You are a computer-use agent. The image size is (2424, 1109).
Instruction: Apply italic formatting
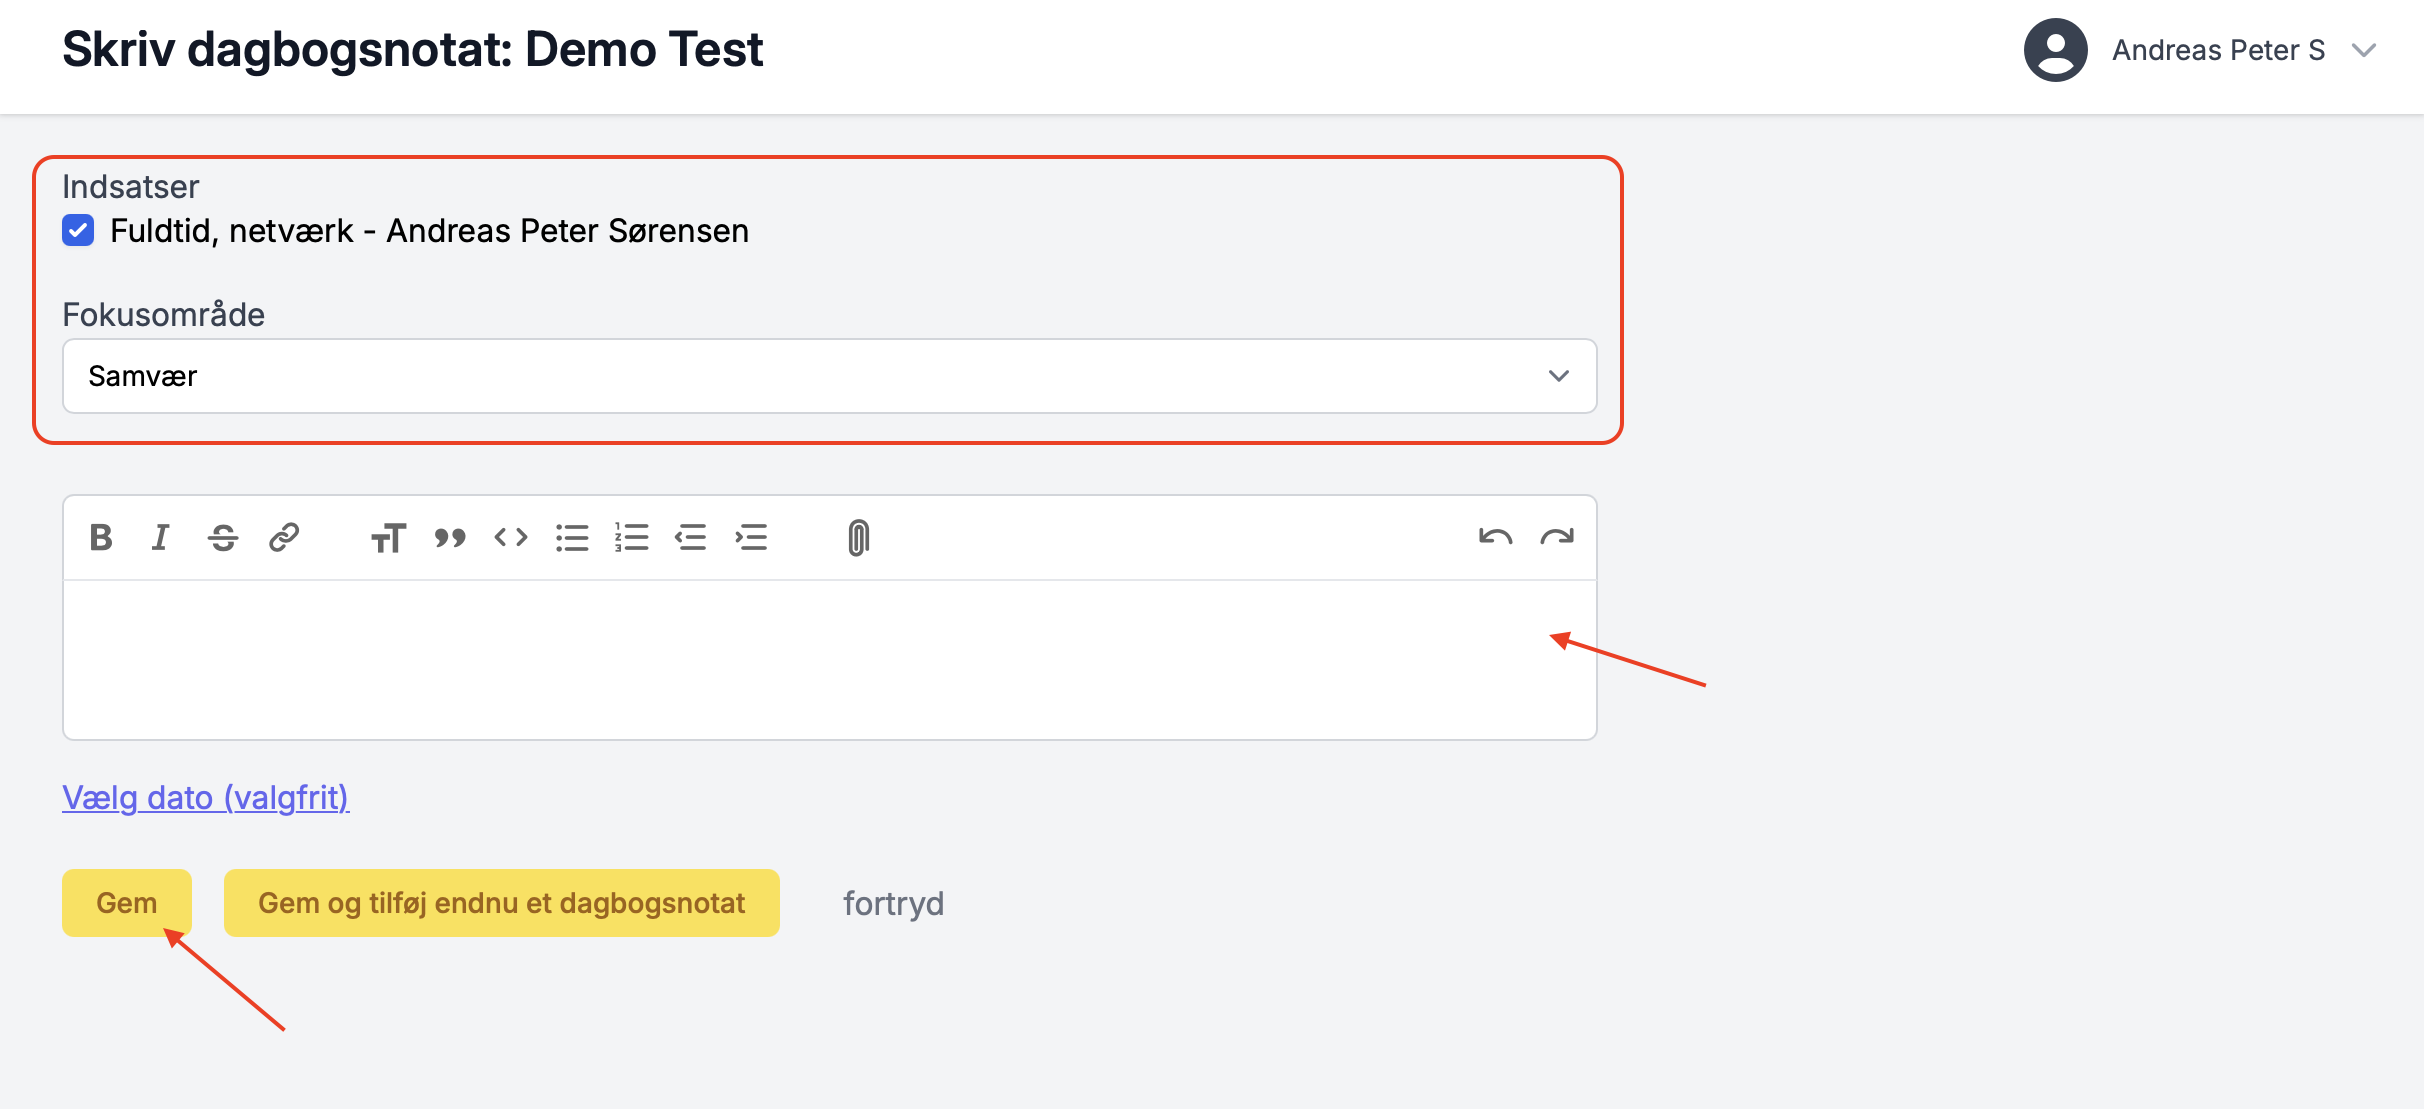pos(161,538)
